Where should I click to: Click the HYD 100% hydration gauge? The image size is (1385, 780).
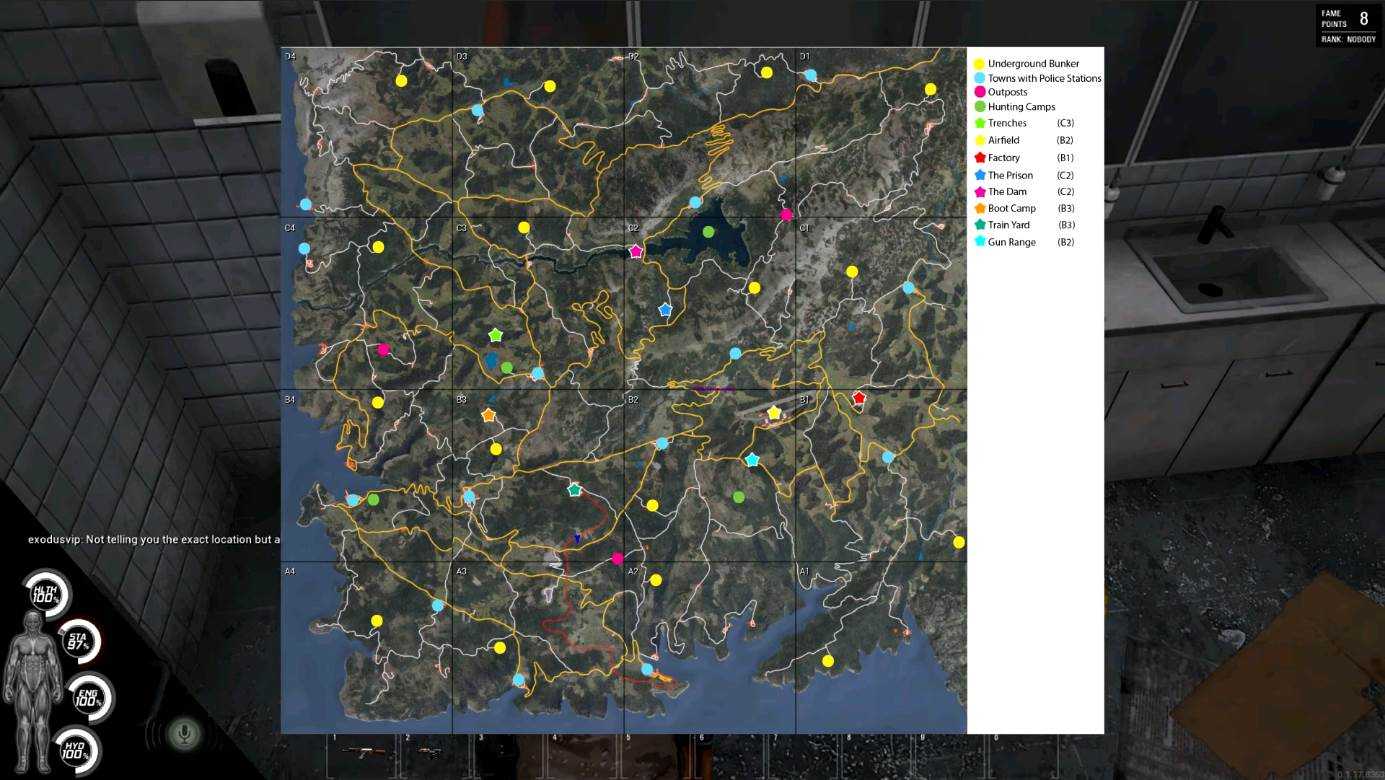coord(76,752)
